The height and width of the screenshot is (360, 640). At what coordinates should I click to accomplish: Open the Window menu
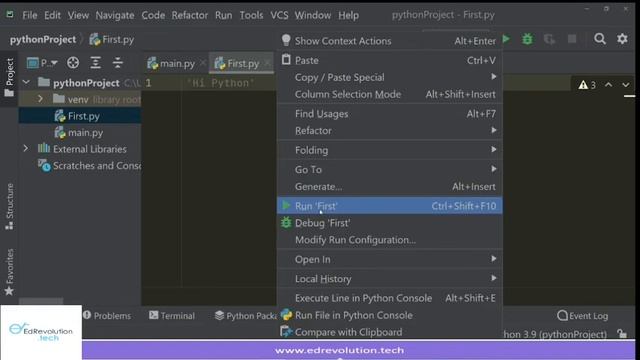313,15
